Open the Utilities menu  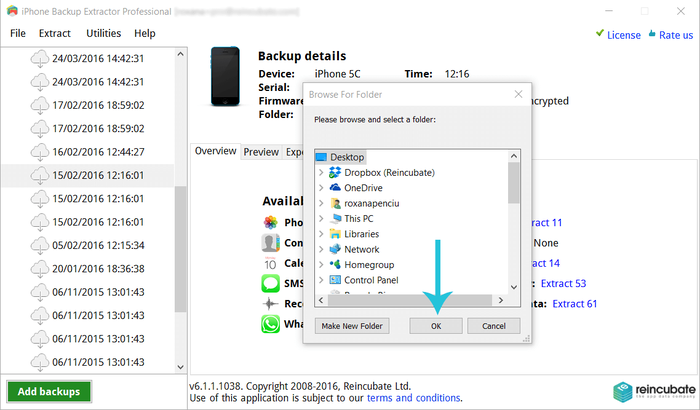click(104, 33)
